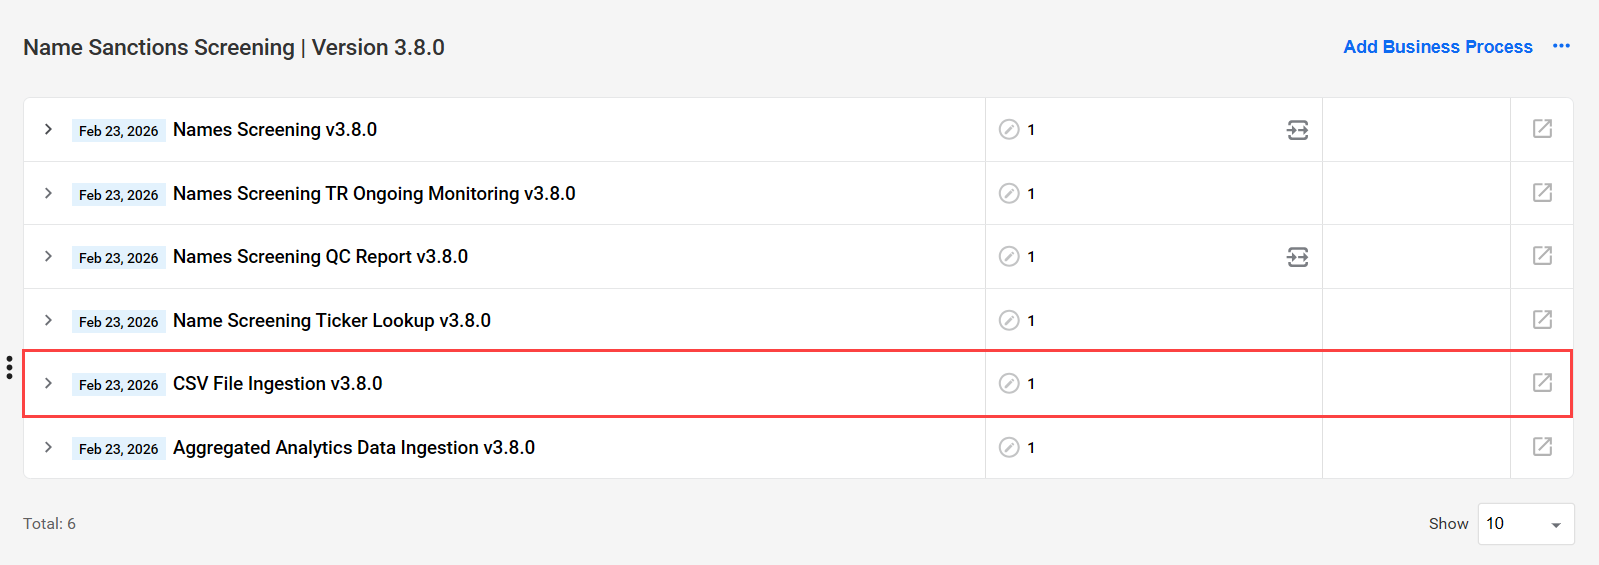Open CSV File Ingestion external link icon

(x=1542, y=383)
